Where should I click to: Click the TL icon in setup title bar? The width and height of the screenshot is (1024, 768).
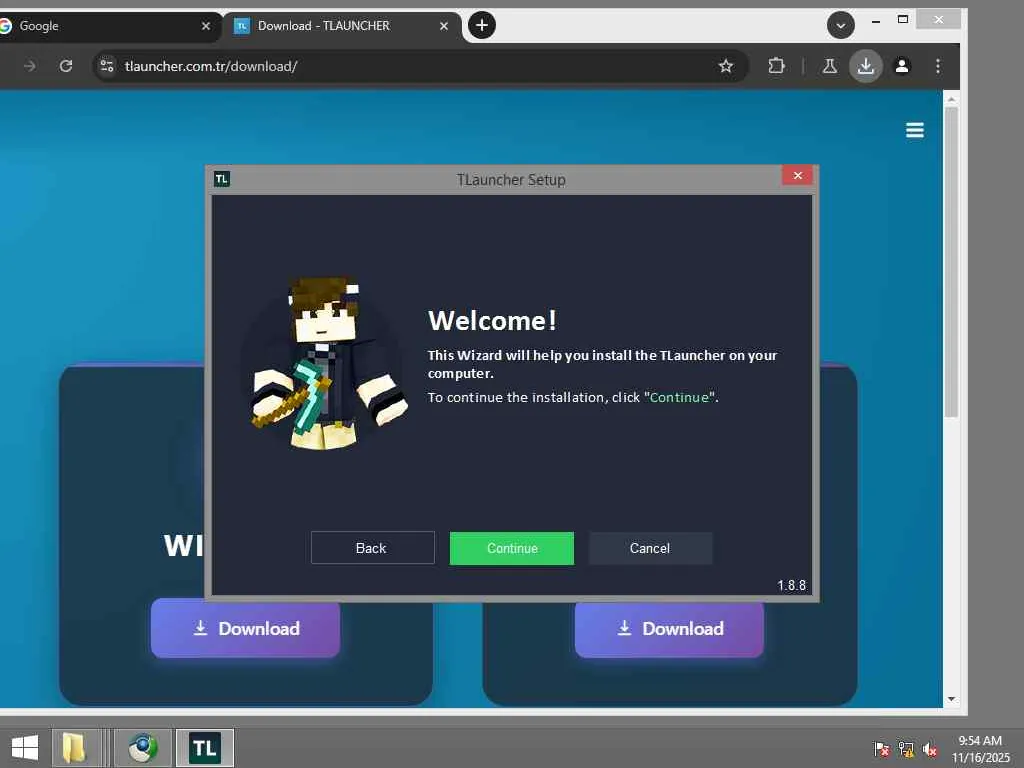tap(221, 179)
